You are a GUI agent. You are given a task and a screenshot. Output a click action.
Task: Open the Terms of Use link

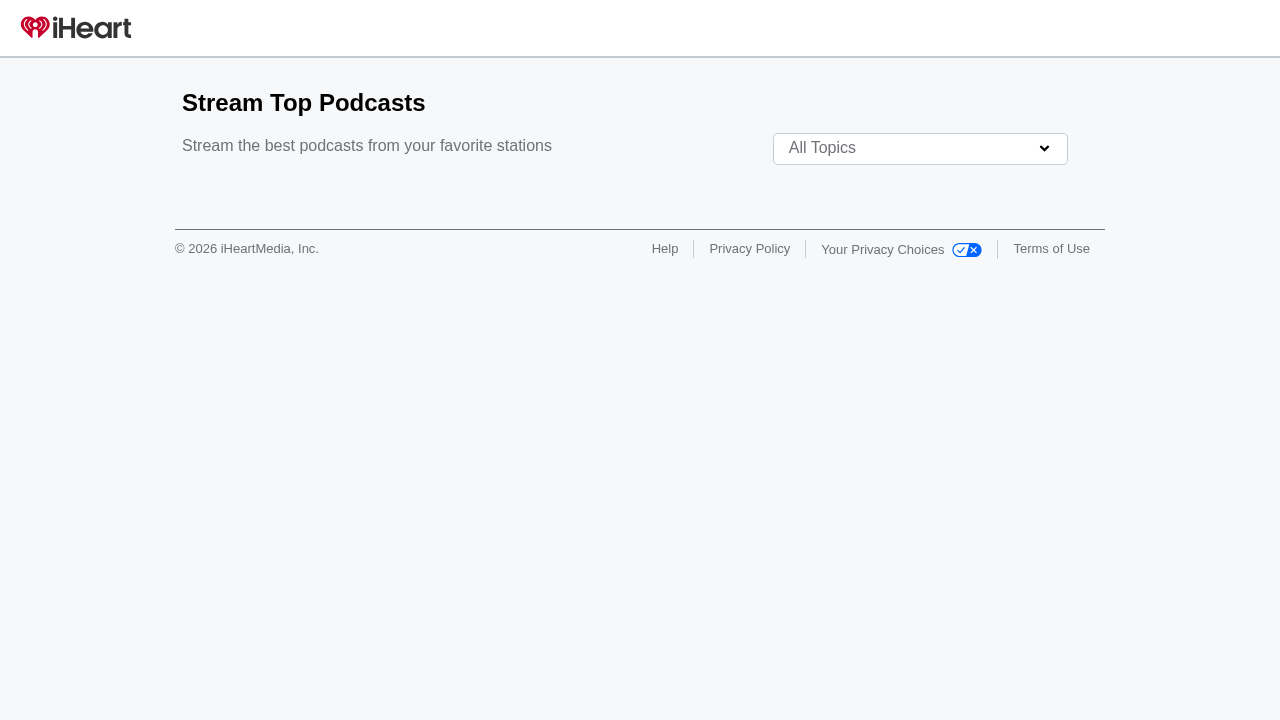coord(1051,249)
